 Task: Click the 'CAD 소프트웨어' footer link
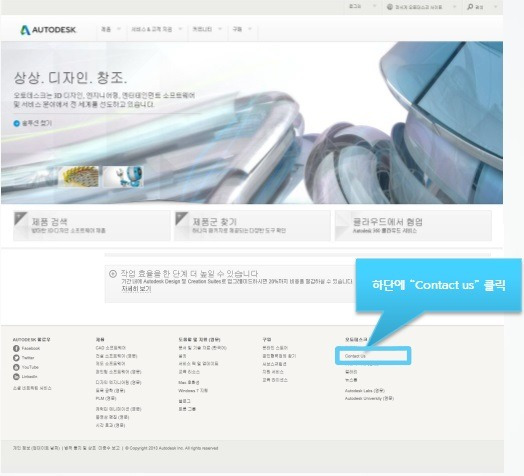pyautogui.click(x=111, y=348)
